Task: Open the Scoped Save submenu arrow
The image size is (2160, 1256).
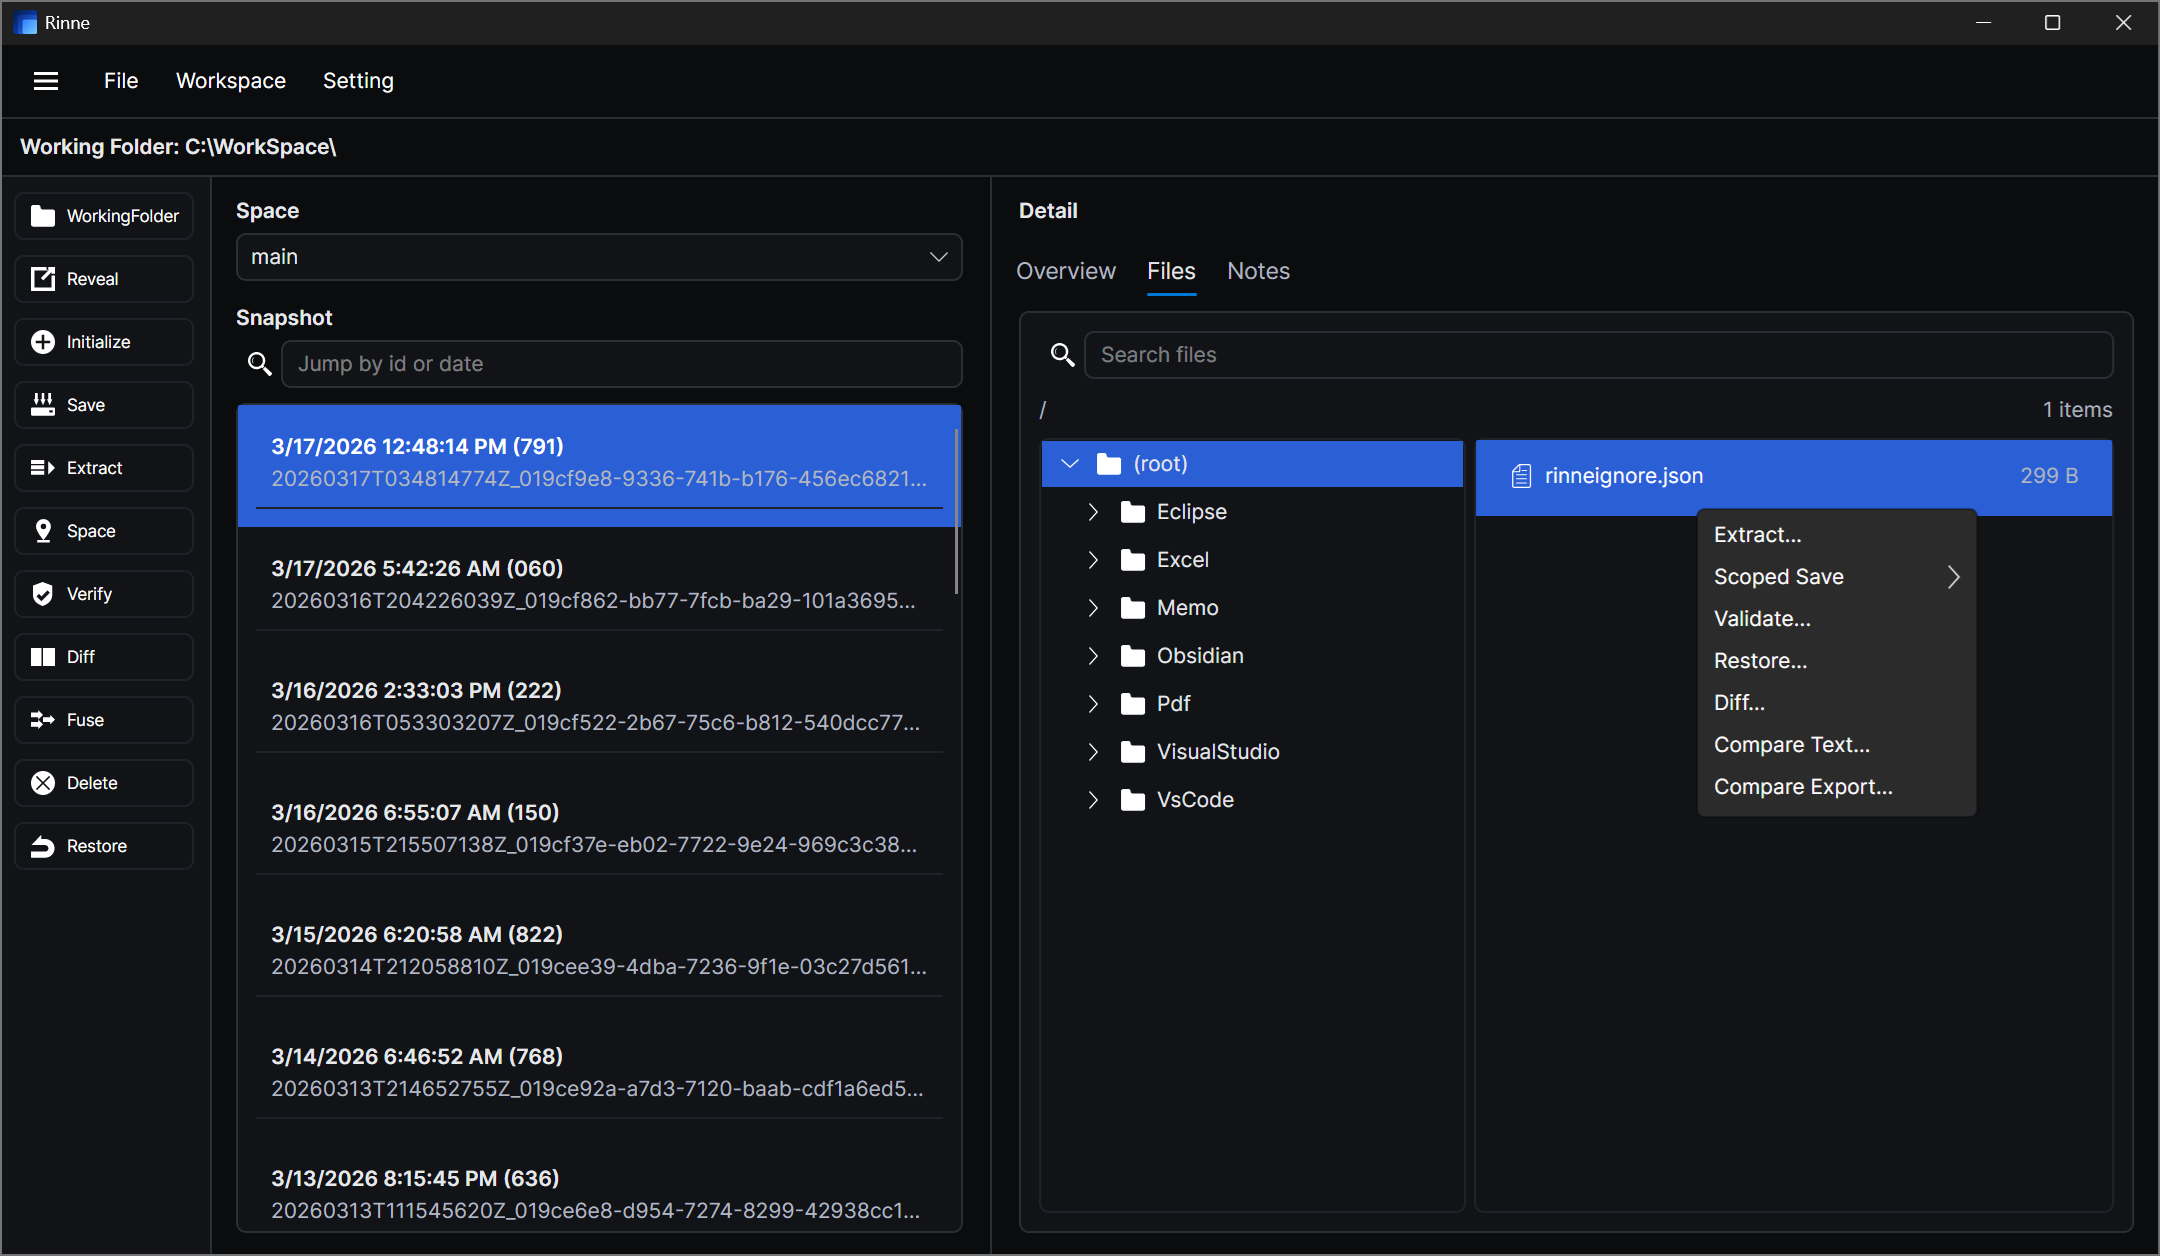Action: 1954,576
